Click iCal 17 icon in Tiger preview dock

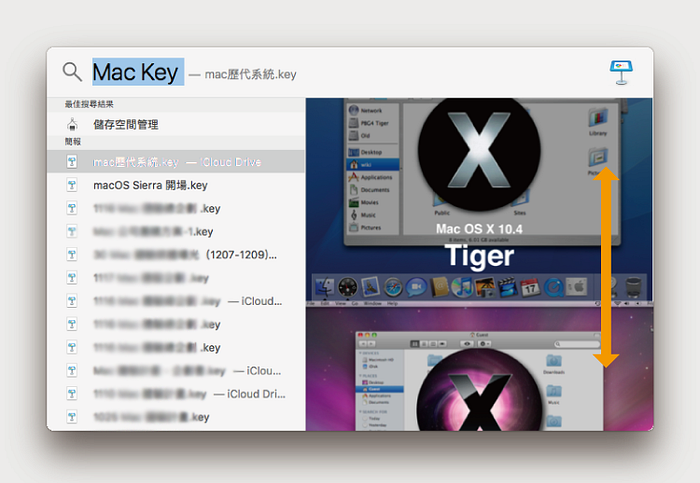pos(530,287)
